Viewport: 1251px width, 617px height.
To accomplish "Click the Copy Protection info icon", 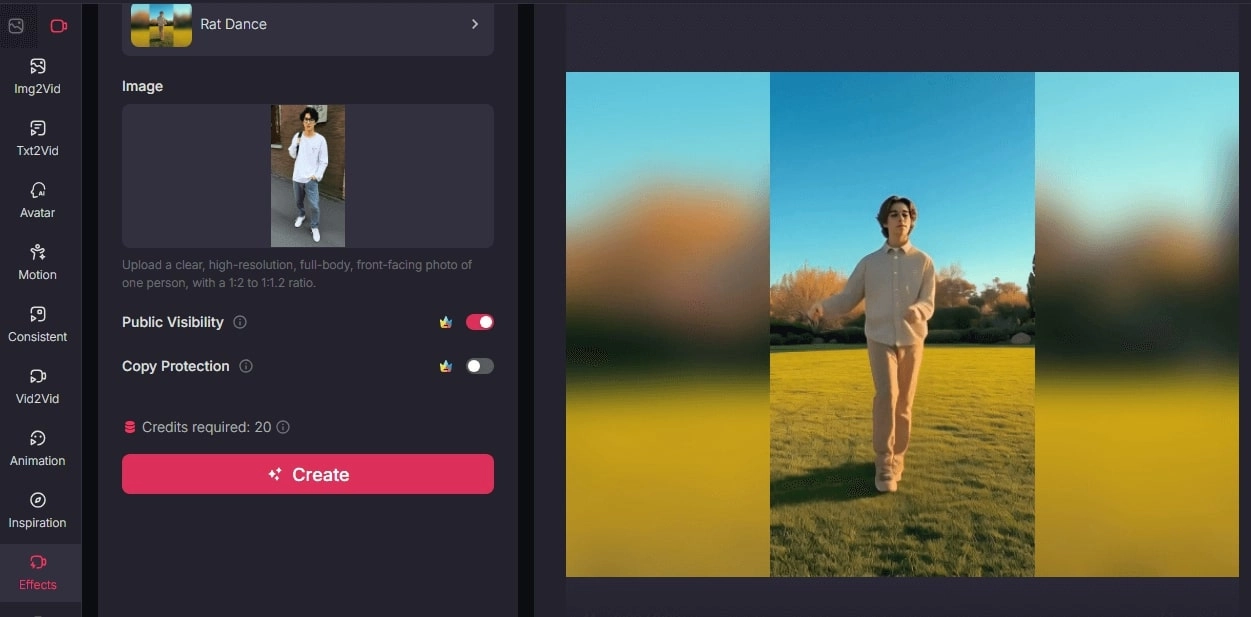I will click(246, 366).
